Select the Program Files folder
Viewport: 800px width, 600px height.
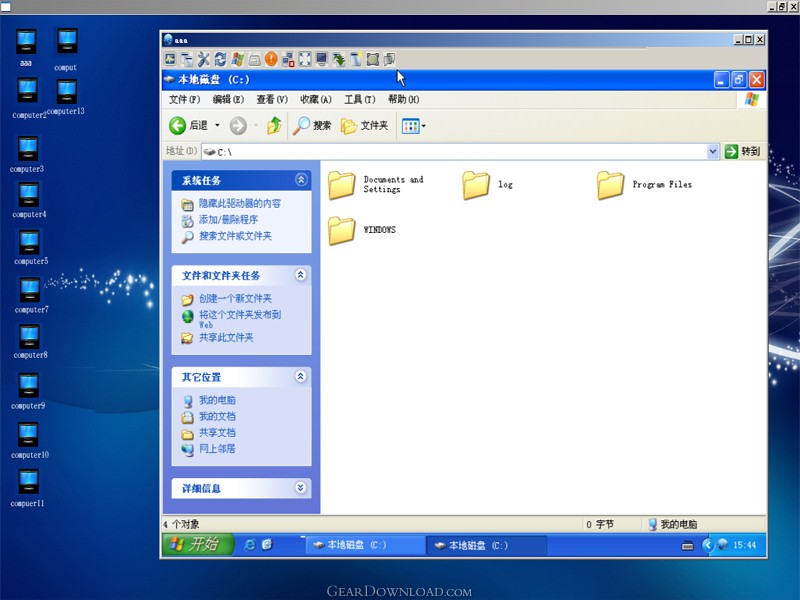644,184
